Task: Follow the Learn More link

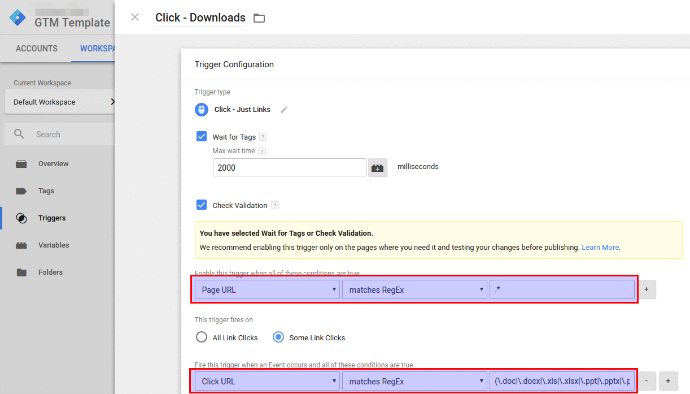Action: pyautogui.click(x=600, y=247)
